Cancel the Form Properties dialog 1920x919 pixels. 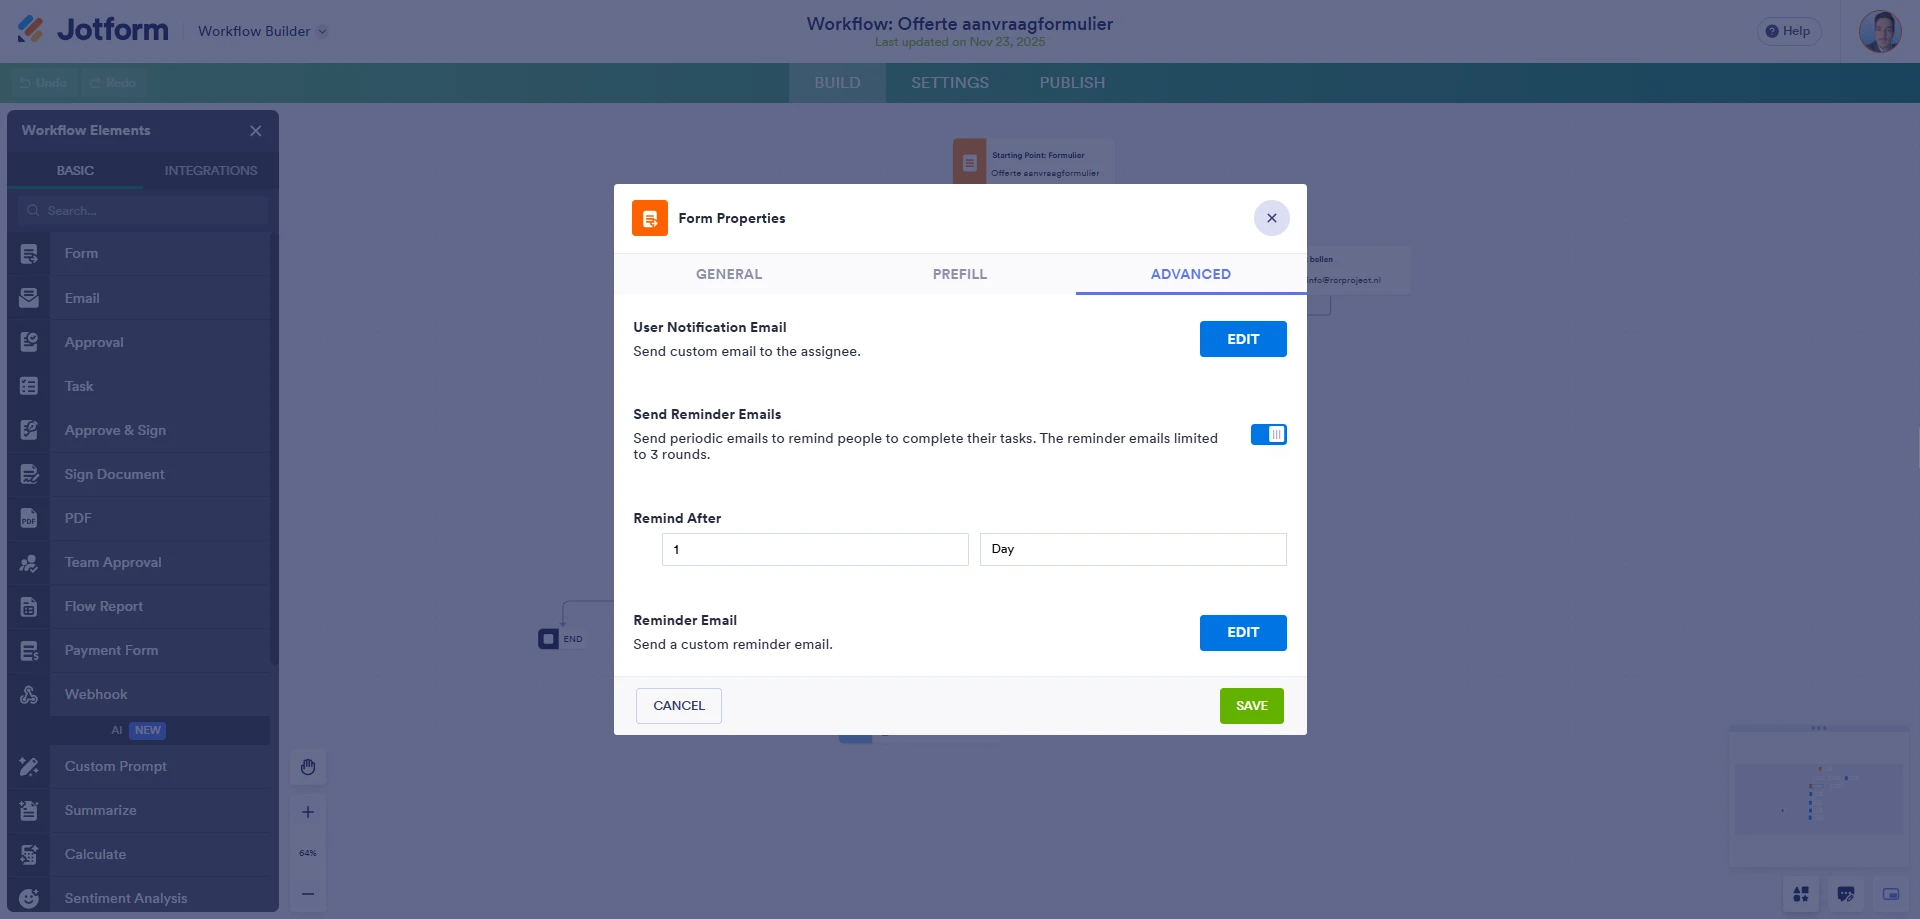pyautogui.click(x=678, y=706)
